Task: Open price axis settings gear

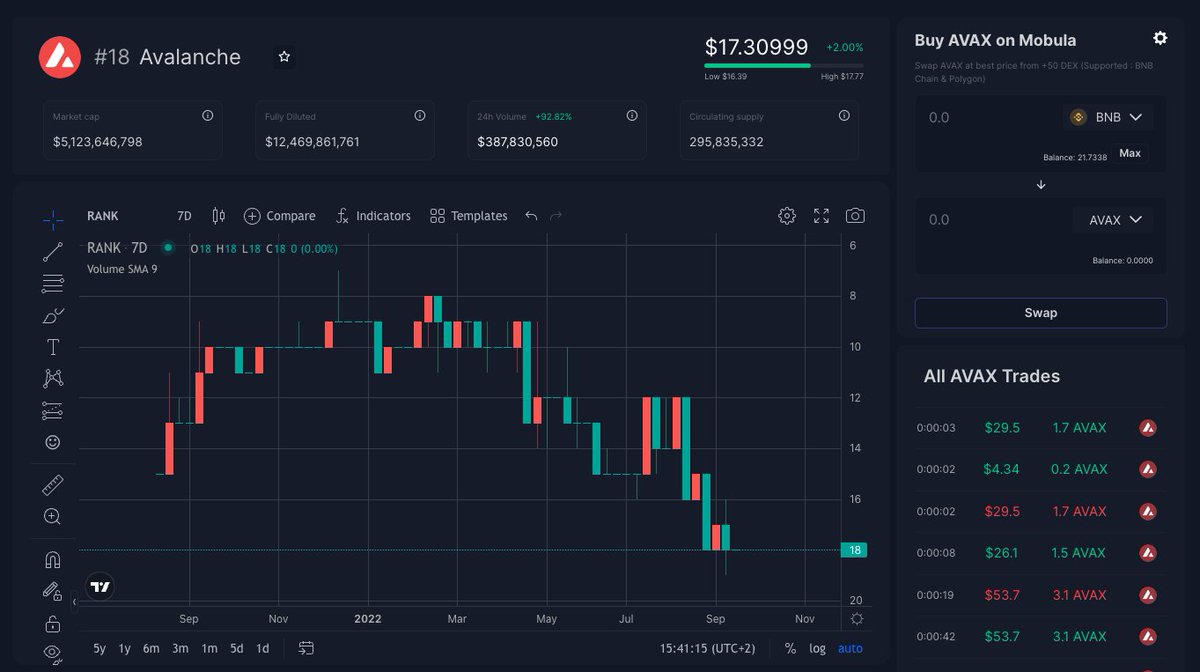Action: pos(856,619)
